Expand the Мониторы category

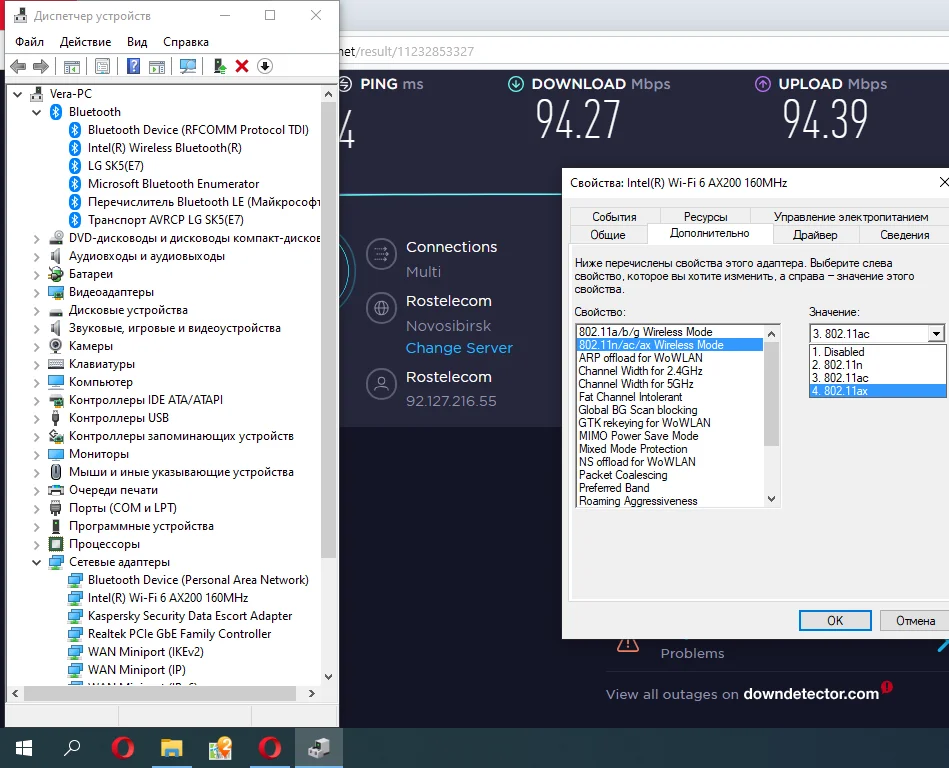pos(36,455)
